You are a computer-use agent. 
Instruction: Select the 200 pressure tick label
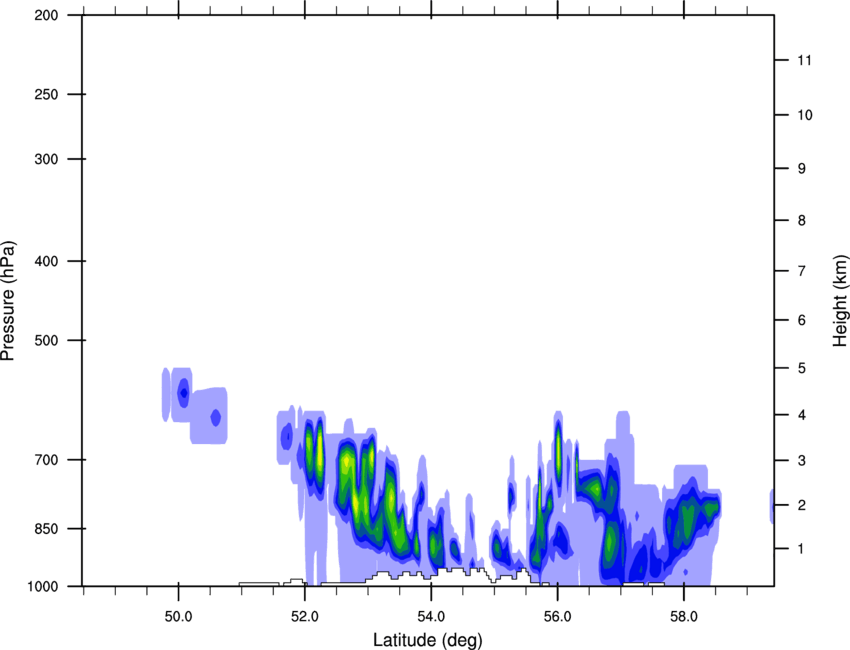pos(44,16)
